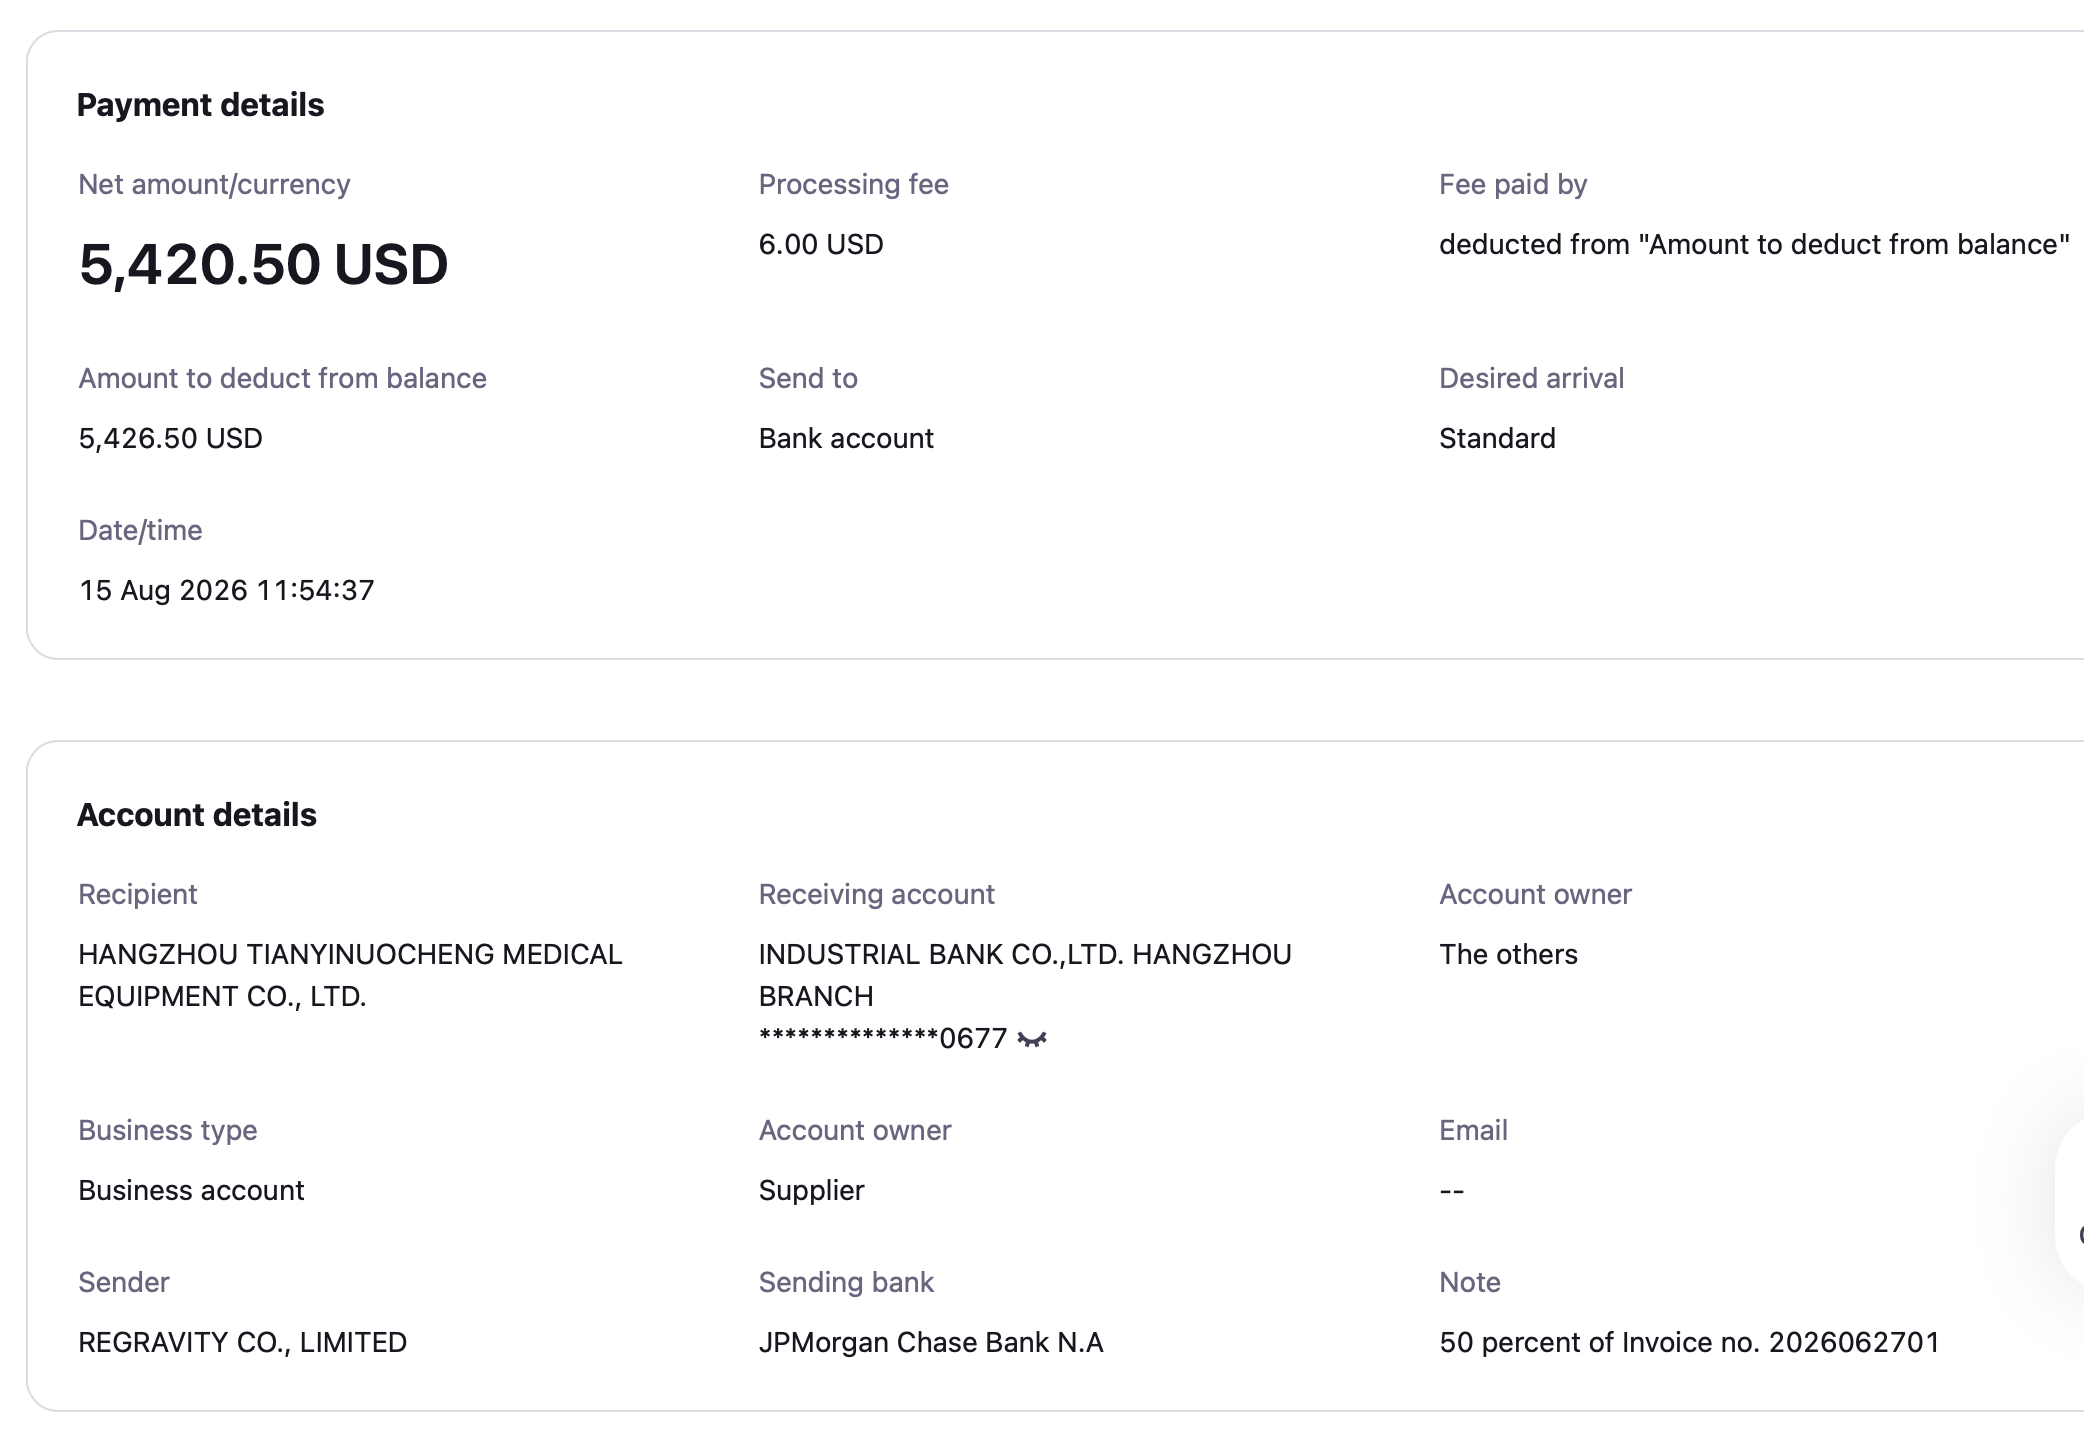Screen dimensions: 2084x1430
Task: Click the fee deducted from balance text
Action: pyautogui.click(x=1754, y=244)
